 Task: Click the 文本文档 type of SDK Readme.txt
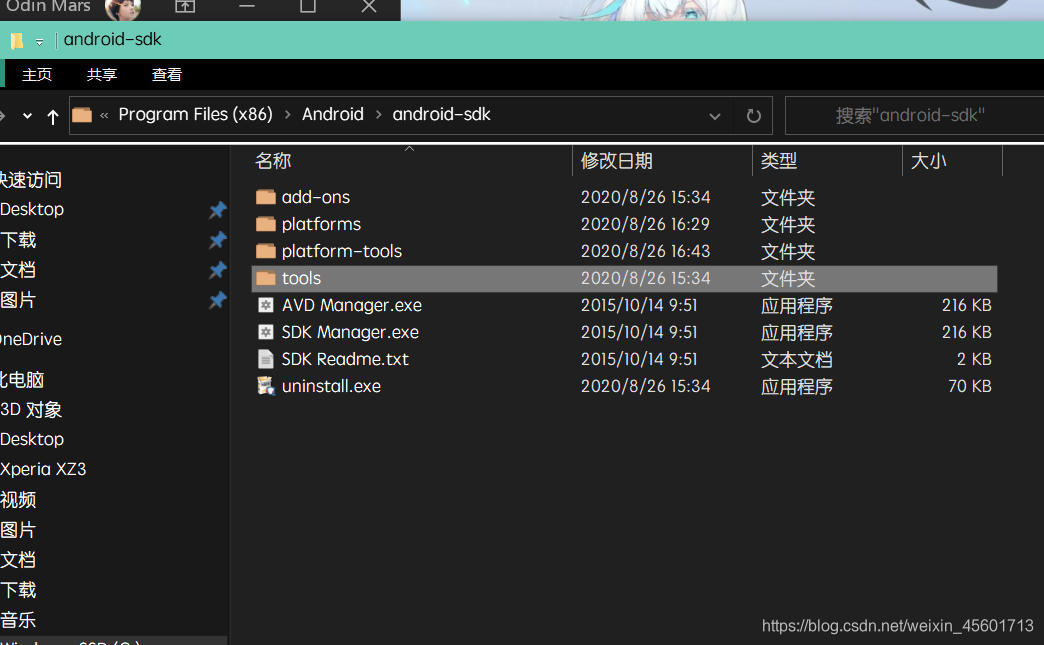click(796, 359)
